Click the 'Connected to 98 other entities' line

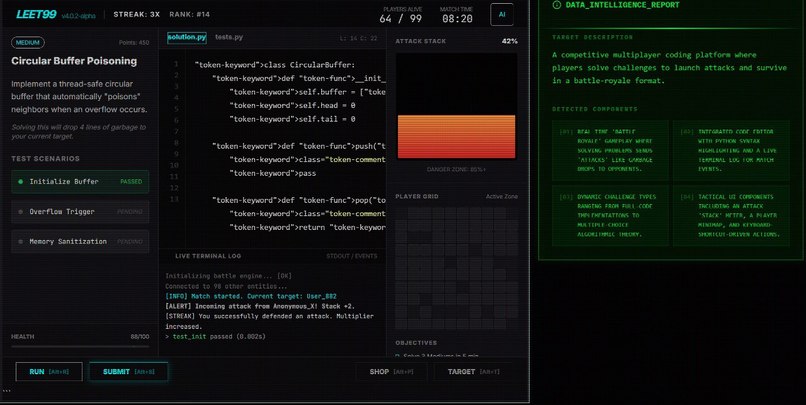pos(226,286)
